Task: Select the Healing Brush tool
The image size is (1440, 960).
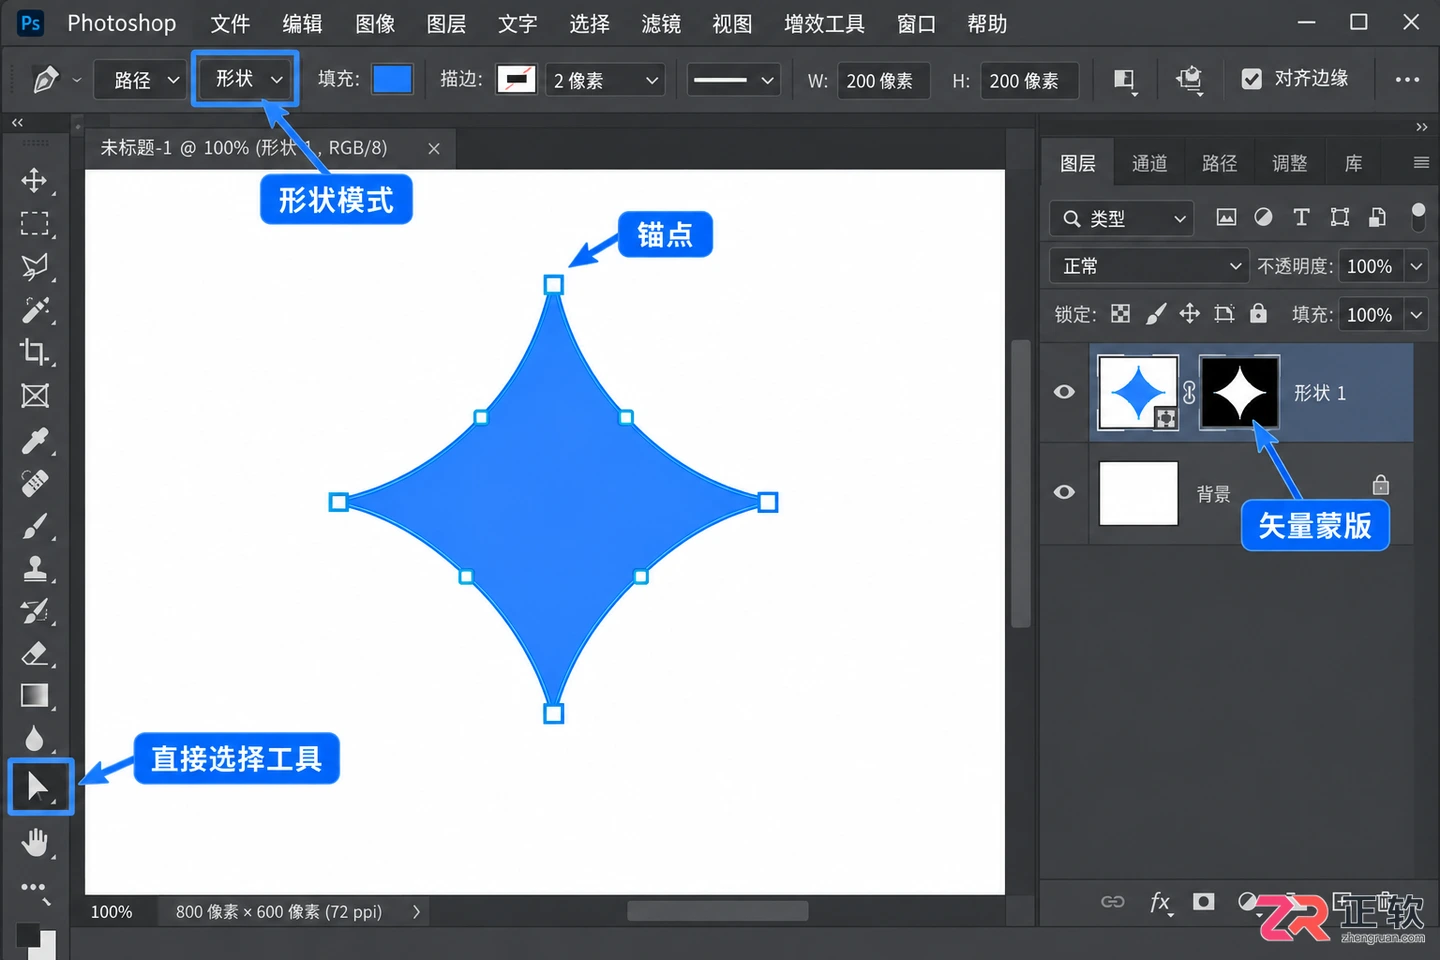Action: (35, 483)
